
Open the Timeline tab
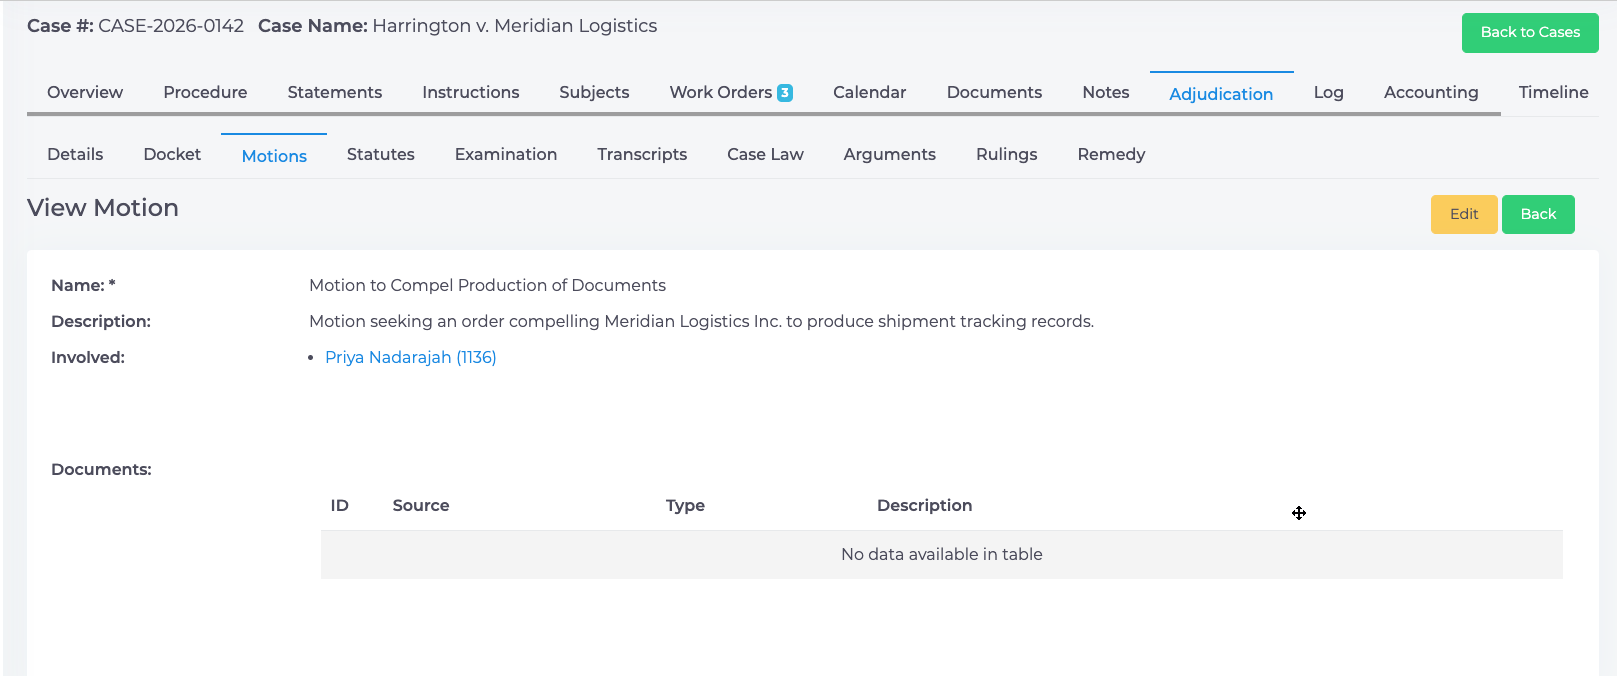tap(1553, 92)
